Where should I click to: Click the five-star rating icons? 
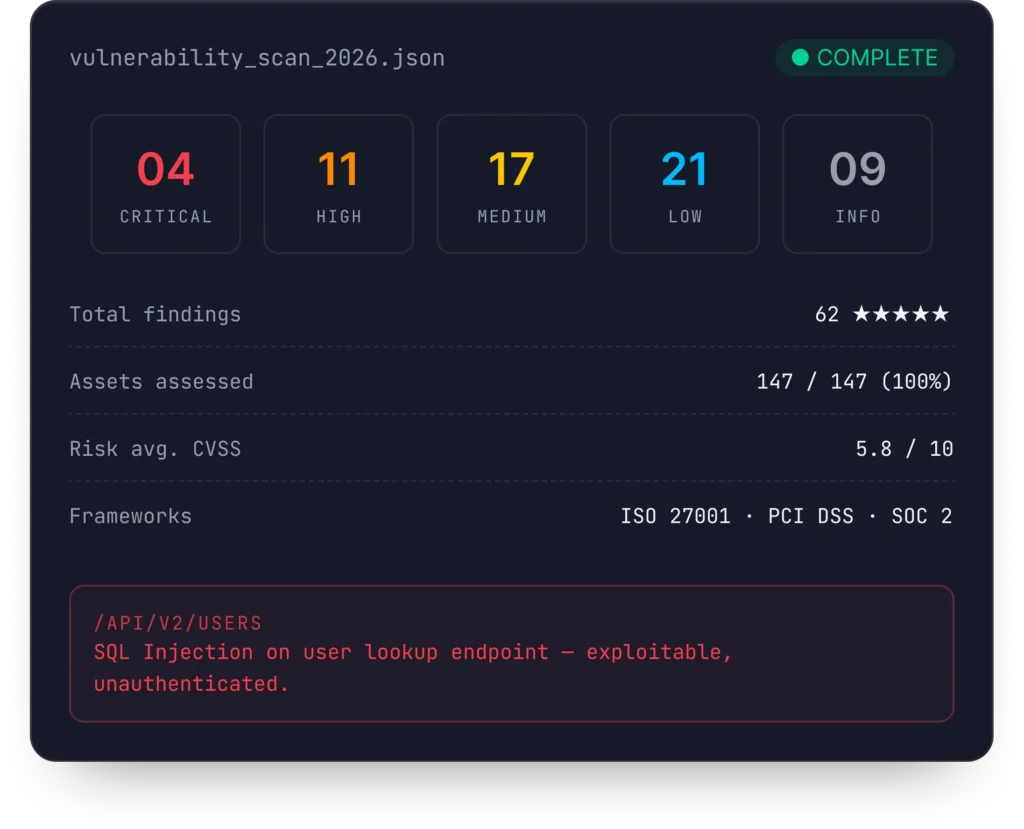[901, 314]
